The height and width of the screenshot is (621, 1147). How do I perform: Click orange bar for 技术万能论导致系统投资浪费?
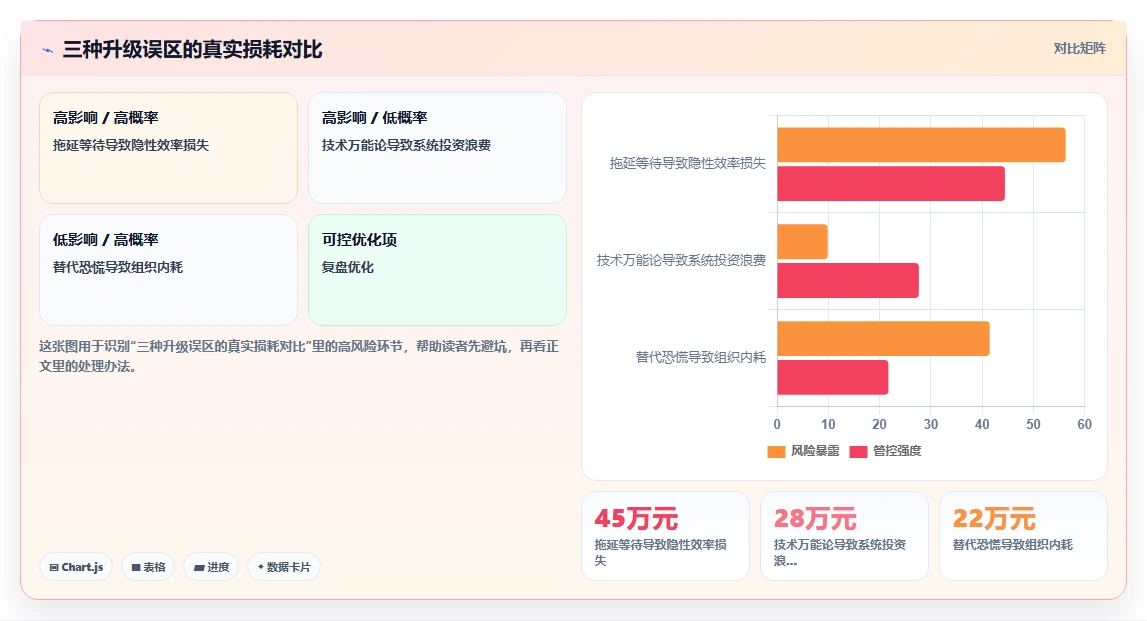(x=802, y=241)
